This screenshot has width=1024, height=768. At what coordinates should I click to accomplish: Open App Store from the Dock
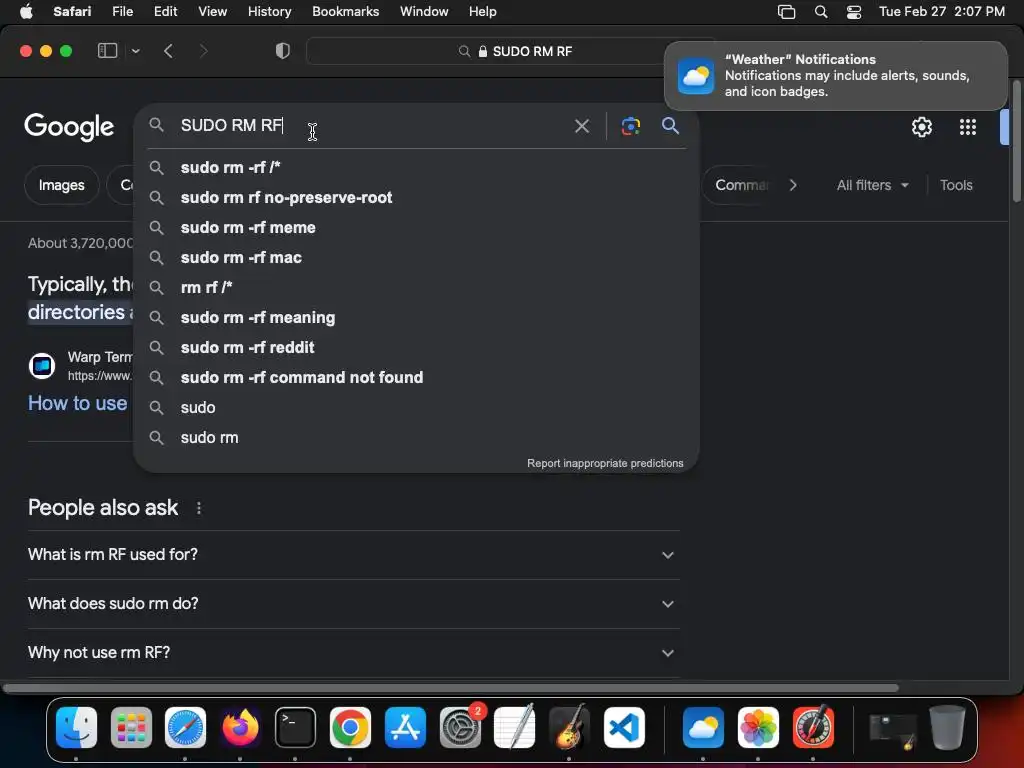click(405, 728)
